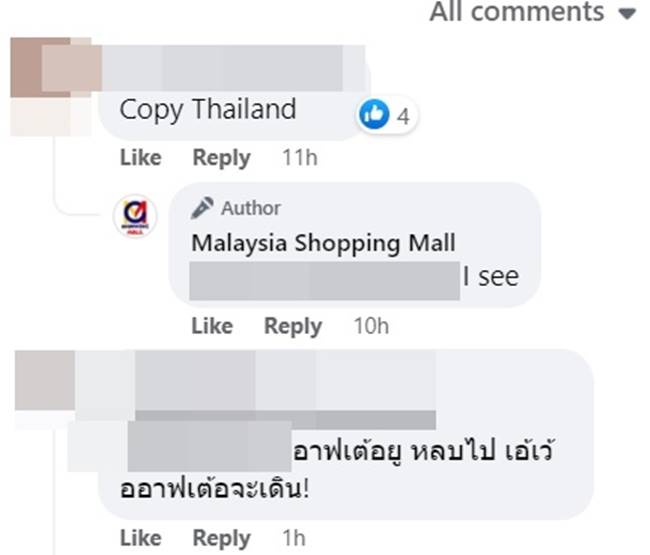Reply to the Copy Thailand comment
This screenshot has width=650, height=555.
[x=222, y=158]
